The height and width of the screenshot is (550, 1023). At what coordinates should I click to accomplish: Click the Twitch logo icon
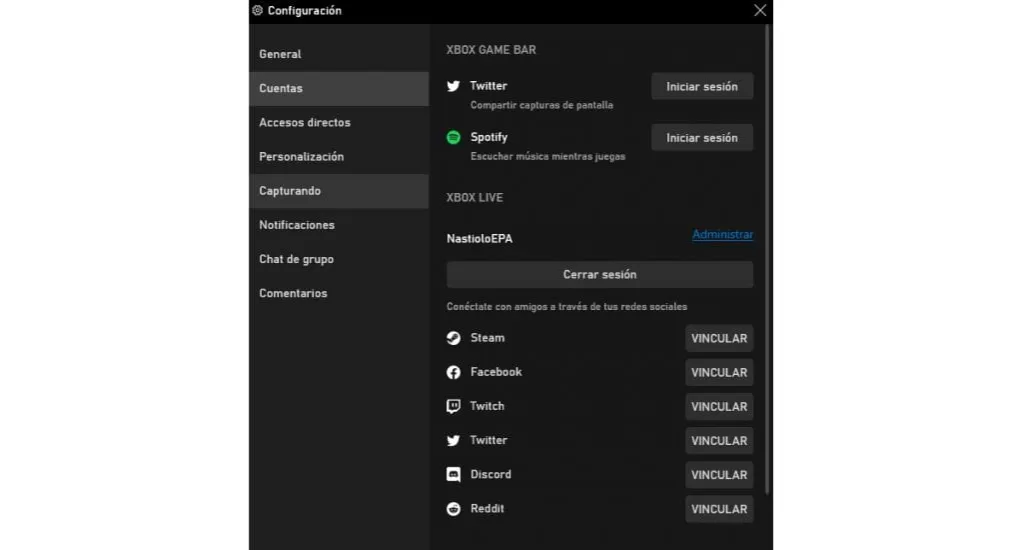click(453, 406)
